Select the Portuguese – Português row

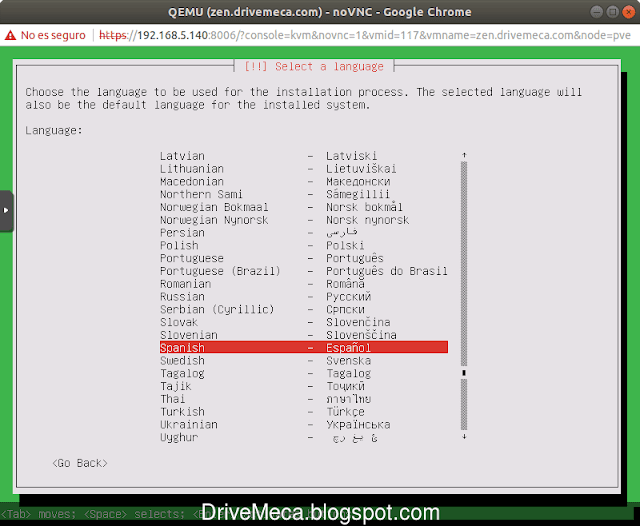pos(304,258)
